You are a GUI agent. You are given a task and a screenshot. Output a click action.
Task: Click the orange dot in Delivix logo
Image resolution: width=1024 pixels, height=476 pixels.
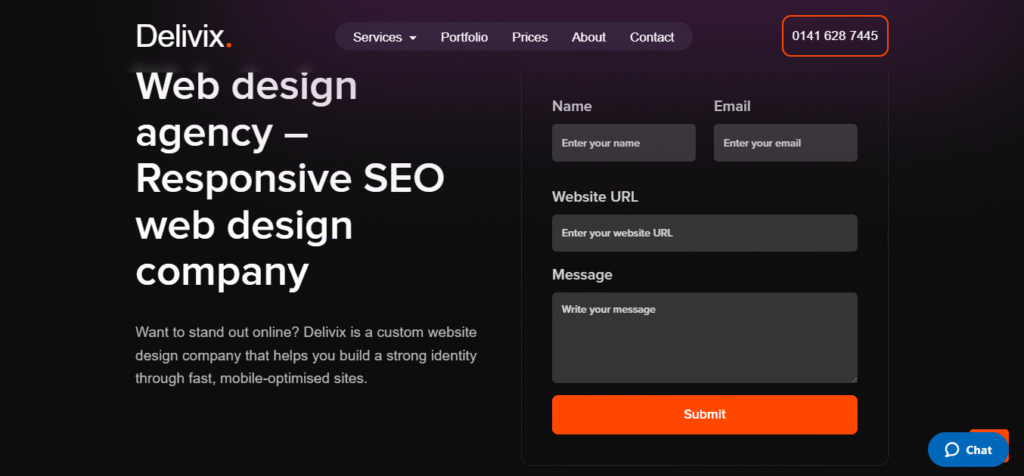click(x=229, y=45)
